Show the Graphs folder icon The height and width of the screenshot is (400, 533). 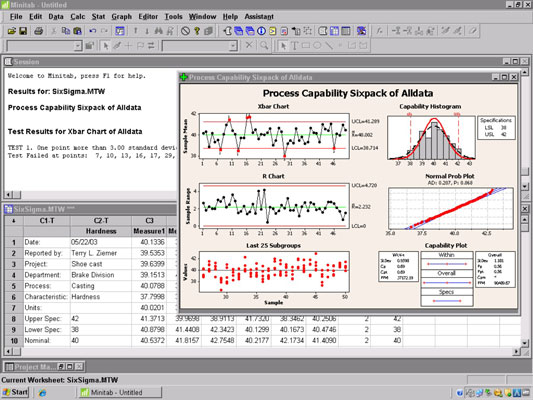click(250, 31)
